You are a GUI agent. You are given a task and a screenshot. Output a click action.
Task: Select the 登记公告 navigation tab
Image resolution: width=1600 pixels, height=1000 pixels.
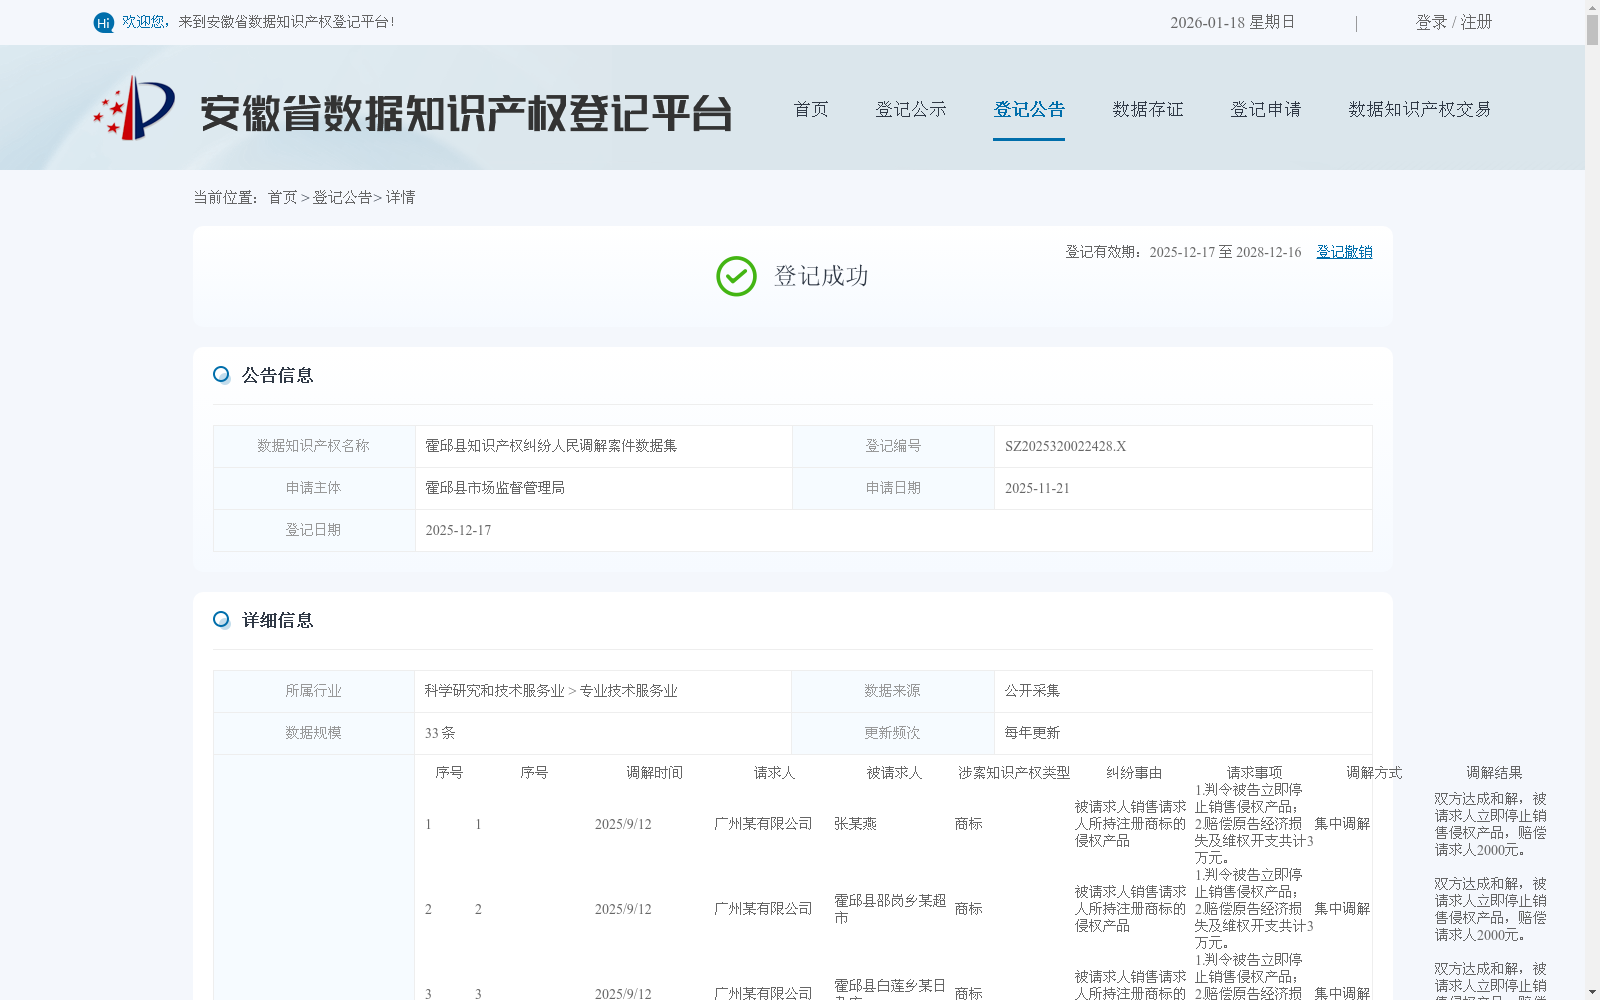click(1029, 109)
